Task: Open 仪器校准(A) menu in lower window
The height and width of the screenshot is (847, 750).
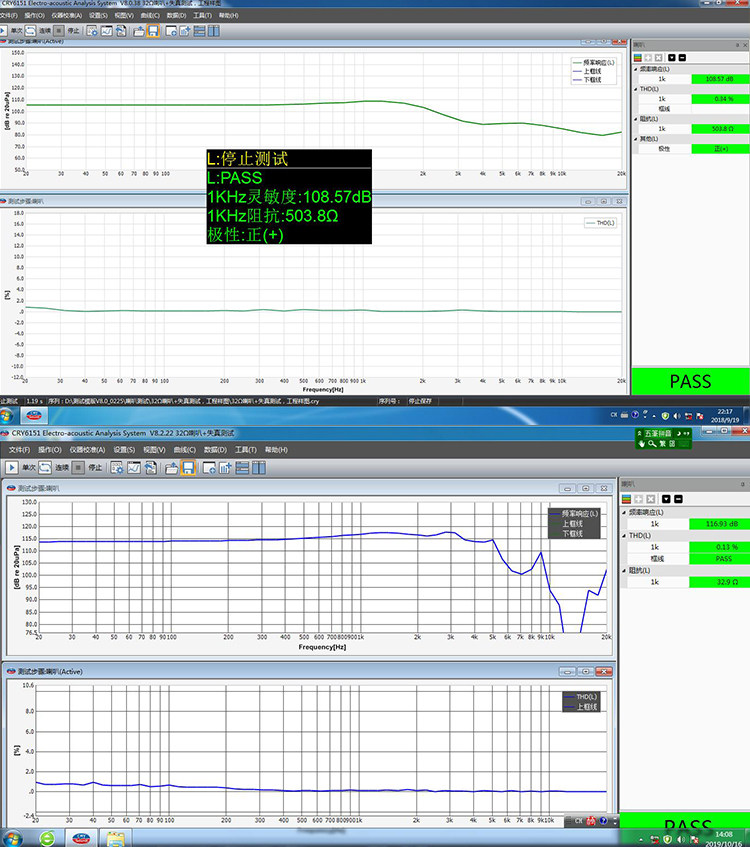Action: [87, 449]
